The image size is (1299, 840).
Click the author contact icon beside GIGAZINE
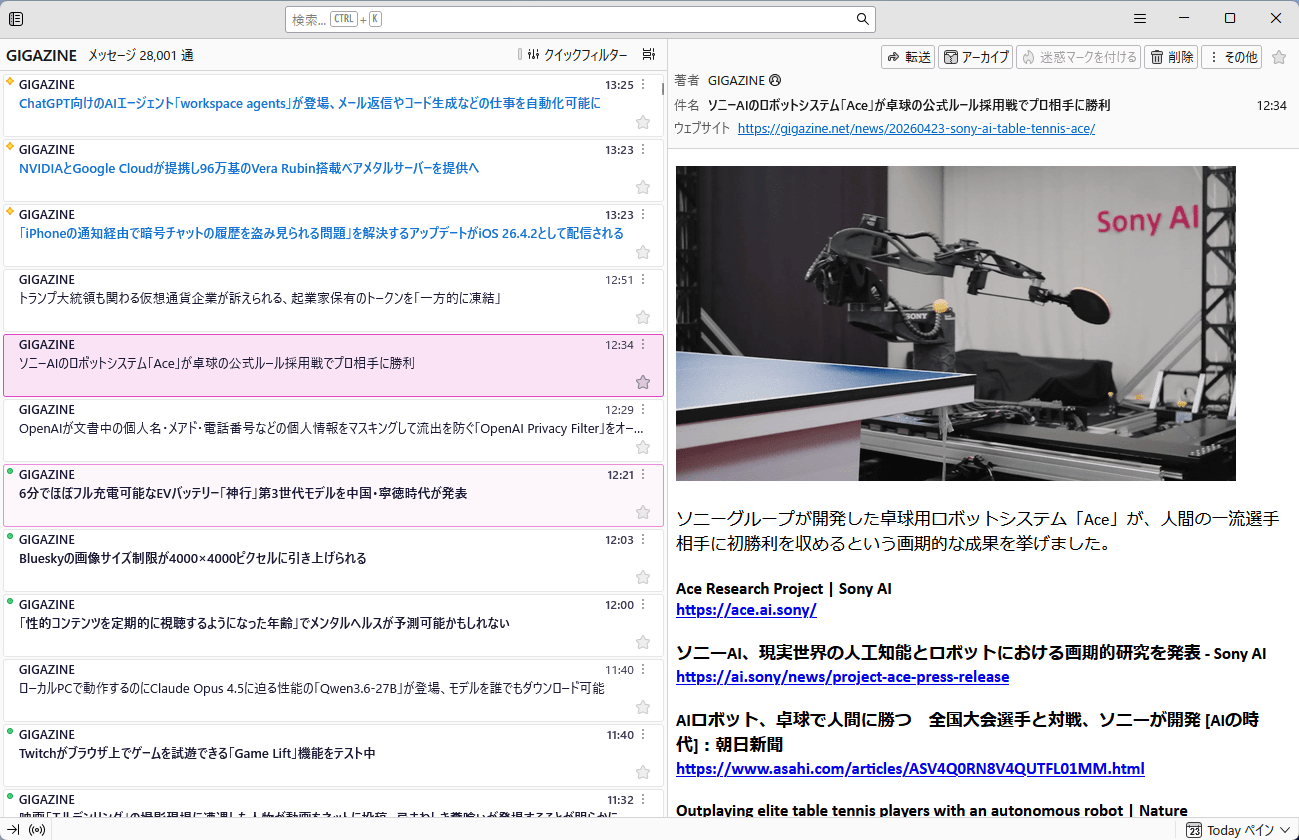775,80
